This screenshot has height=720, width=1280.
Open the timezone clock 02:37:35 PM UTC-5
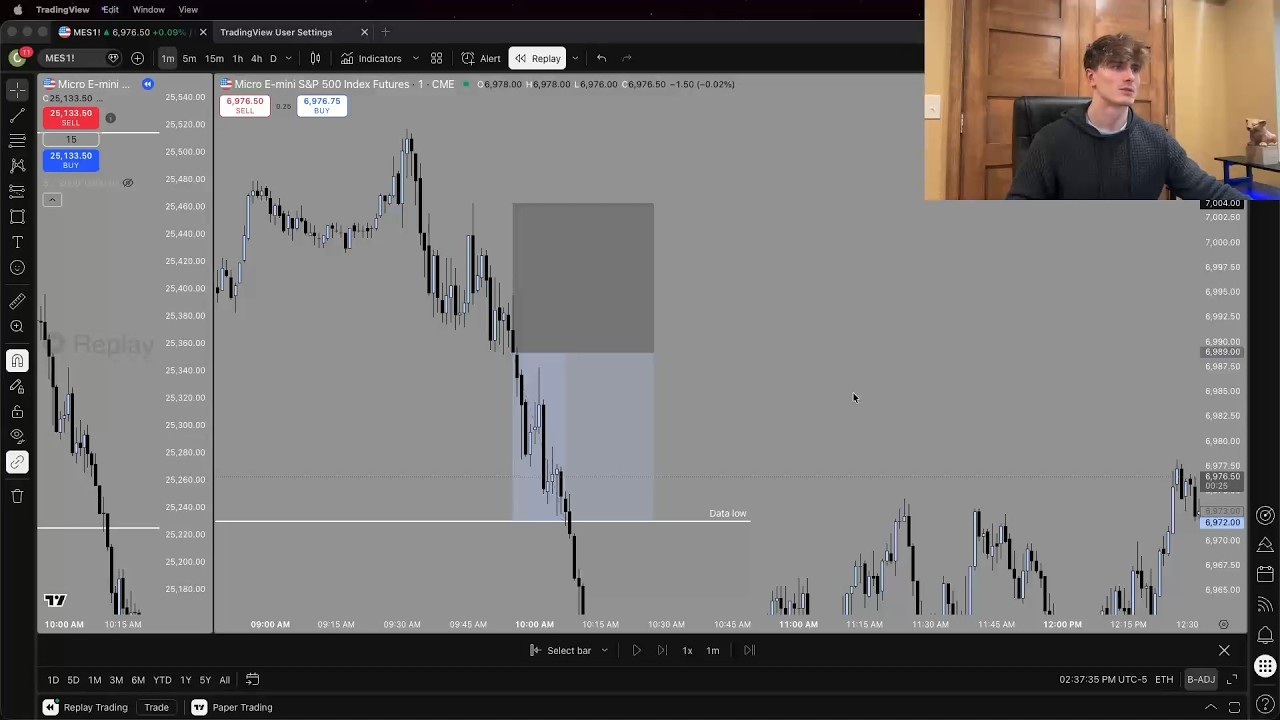[1103, 680]
